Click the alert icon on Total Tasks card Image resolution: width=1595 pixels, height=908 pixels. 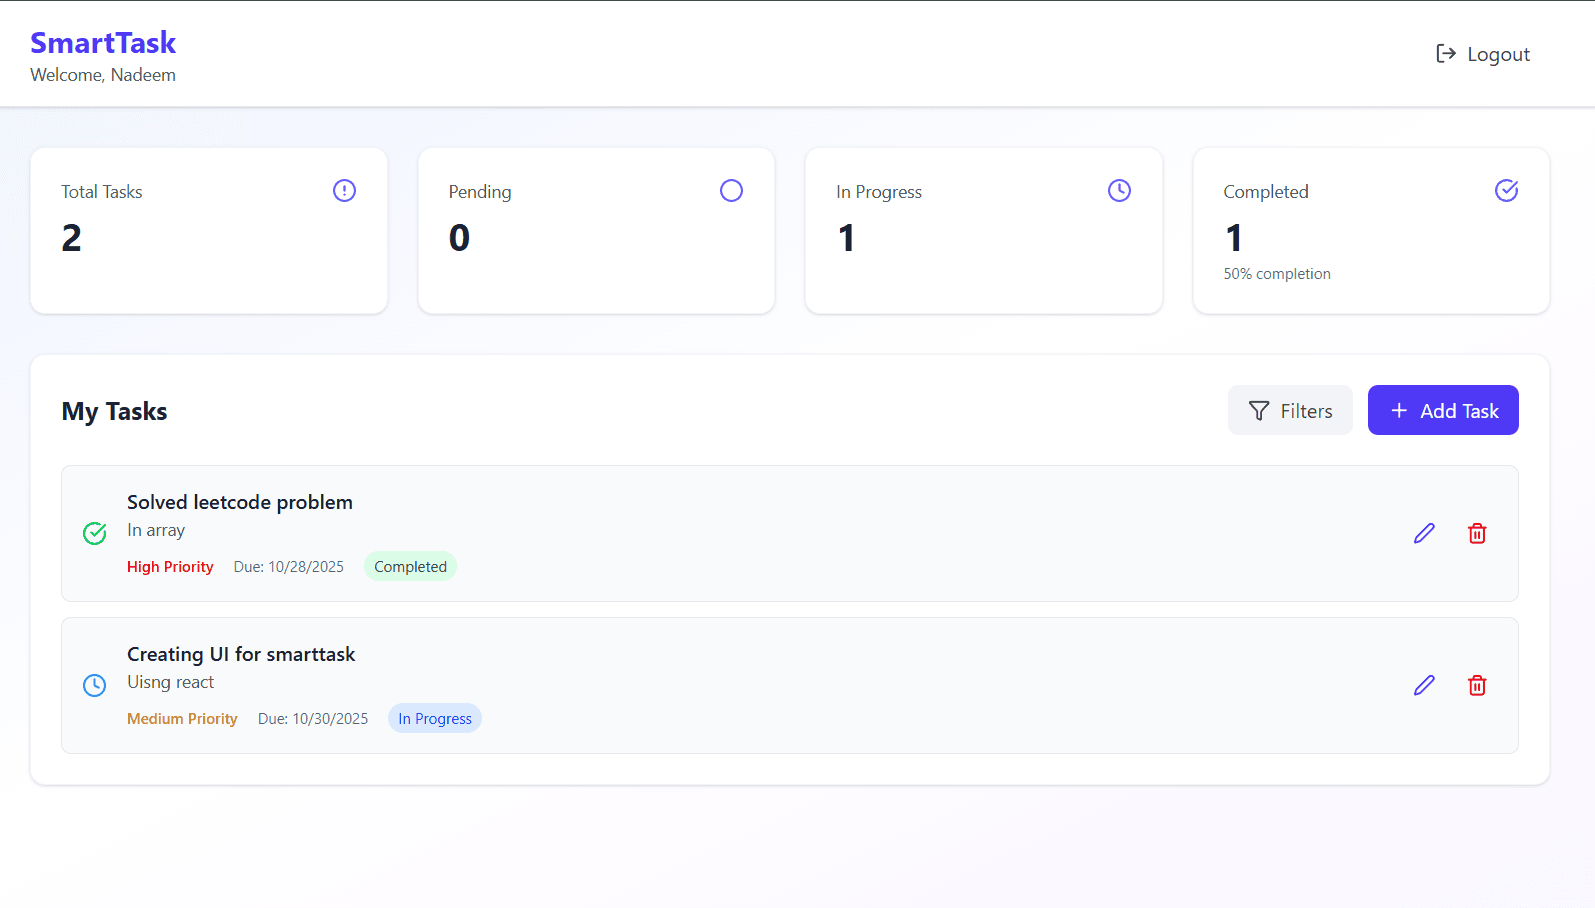[344, 190]
